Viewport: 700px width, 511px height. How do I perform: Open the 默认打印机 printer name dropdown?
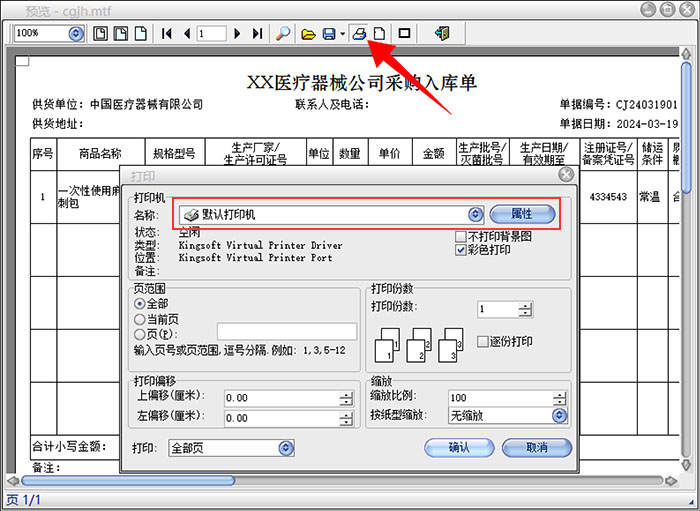475,214
